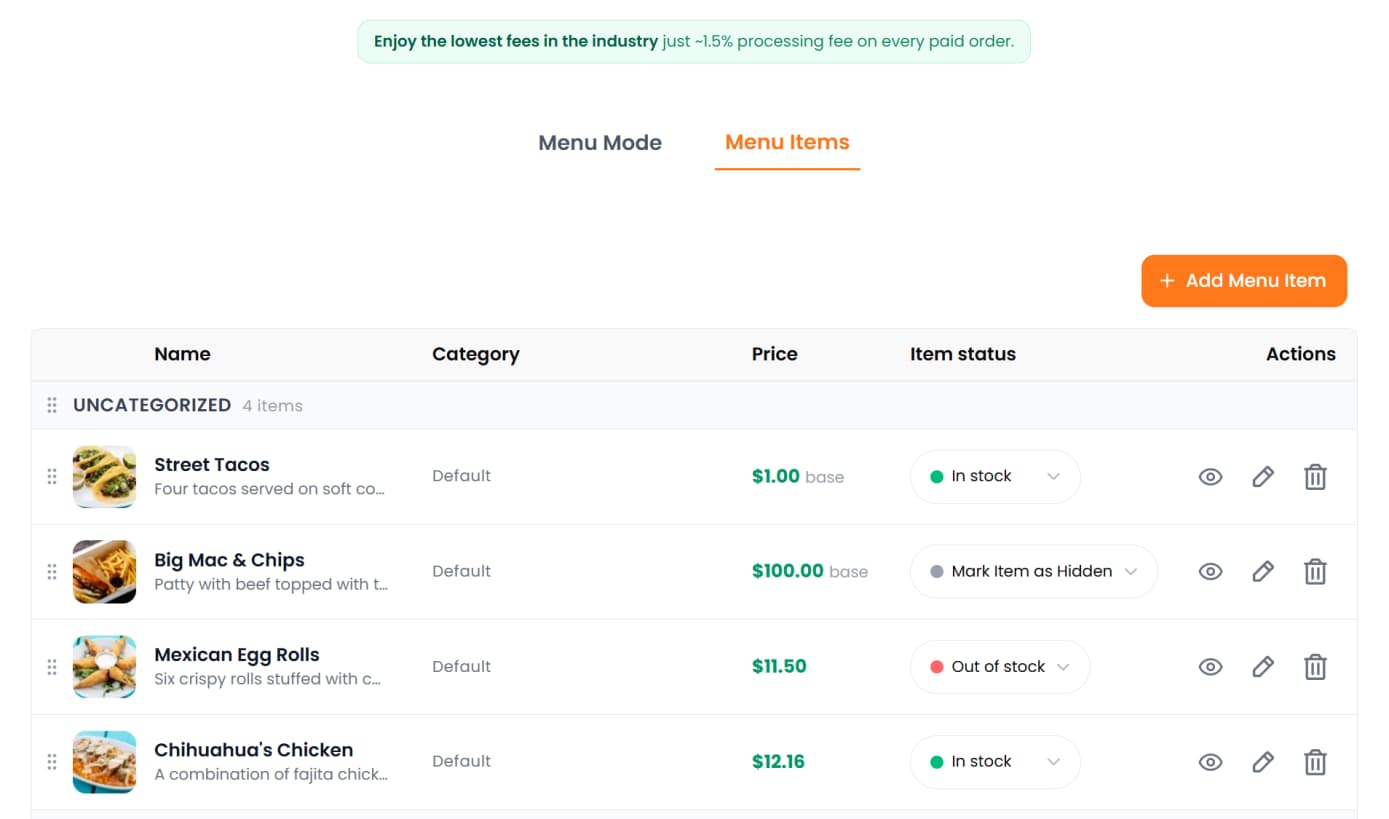Click the Category column header
Image resolution: width=1389 pixels, height=819 pixels.
(476, 354)
